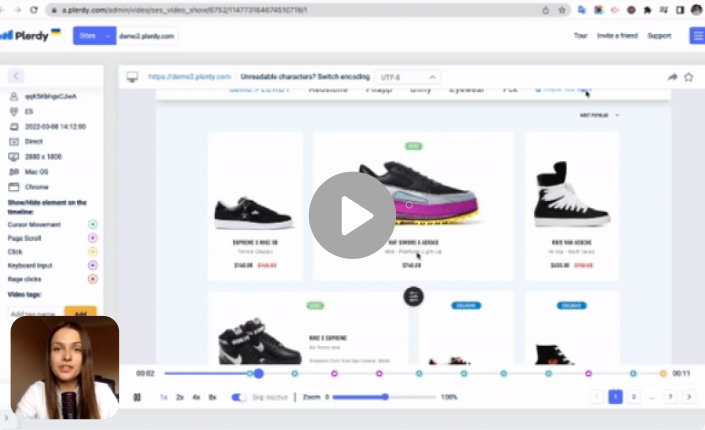The image size is (705, 430).
Task: Click the traffic source icon beside Direct
Action: coord(14,141)
